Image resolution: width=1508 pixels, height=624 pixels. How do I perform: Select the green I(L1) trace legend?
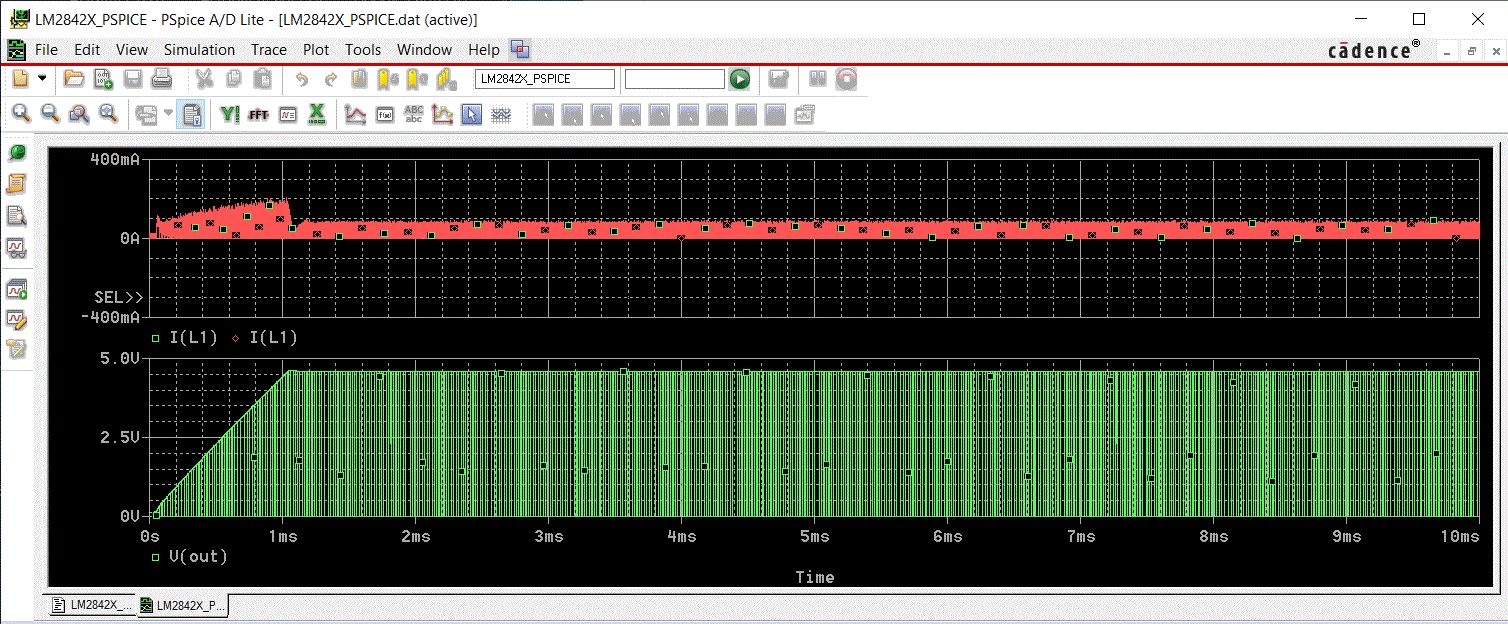point(195,338)
